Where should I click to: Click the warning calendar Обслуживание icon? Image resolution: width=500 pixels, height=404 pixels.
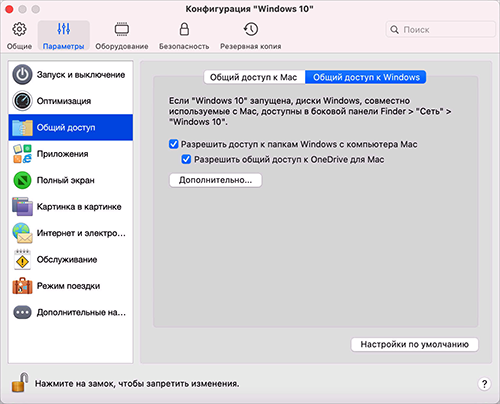click(x=22, y=259)
